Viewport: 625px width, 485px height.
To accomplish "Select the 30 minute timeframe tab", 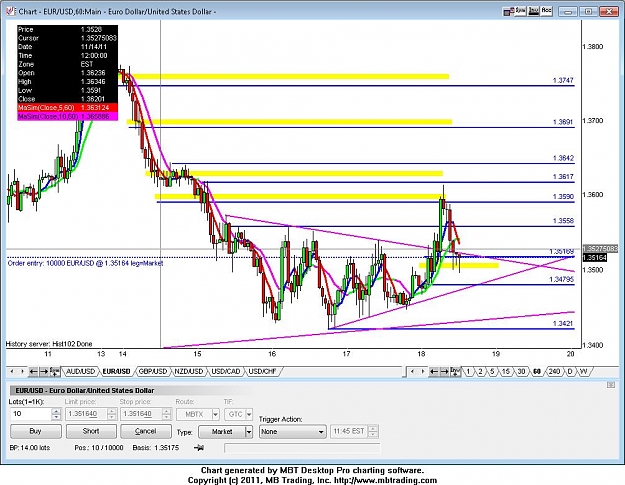I will pos(521,371).
